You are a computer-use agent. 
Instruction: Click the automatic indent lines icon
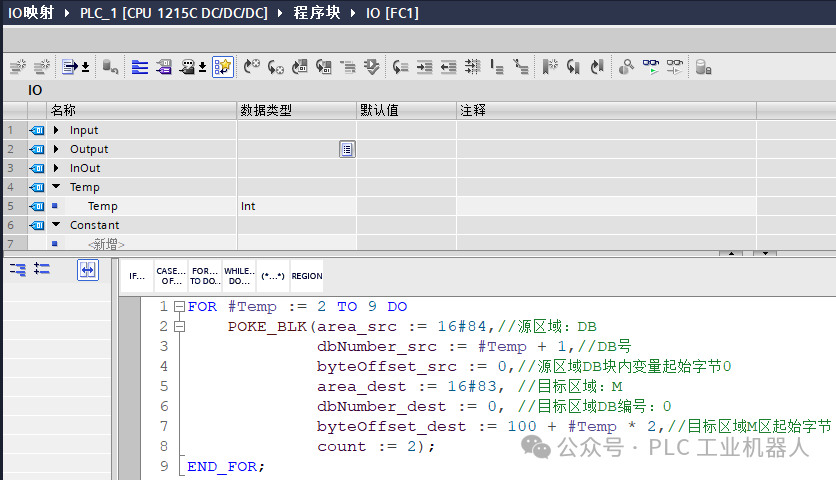[x=472, y=67]
